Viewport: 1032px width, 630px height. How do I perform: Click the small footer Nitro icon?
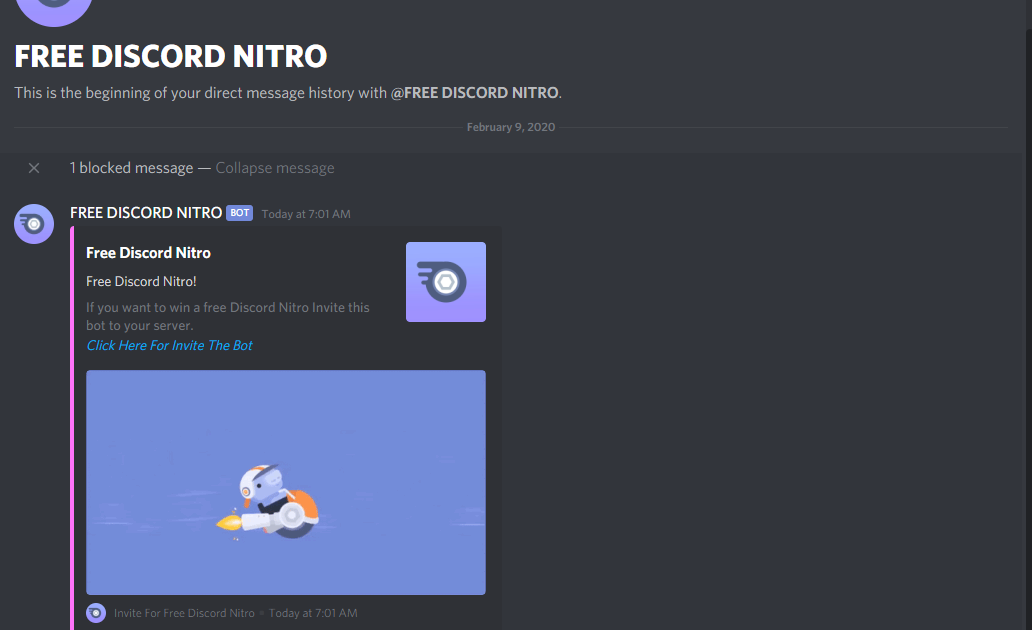pyautogui.click(x=96, y=613)
